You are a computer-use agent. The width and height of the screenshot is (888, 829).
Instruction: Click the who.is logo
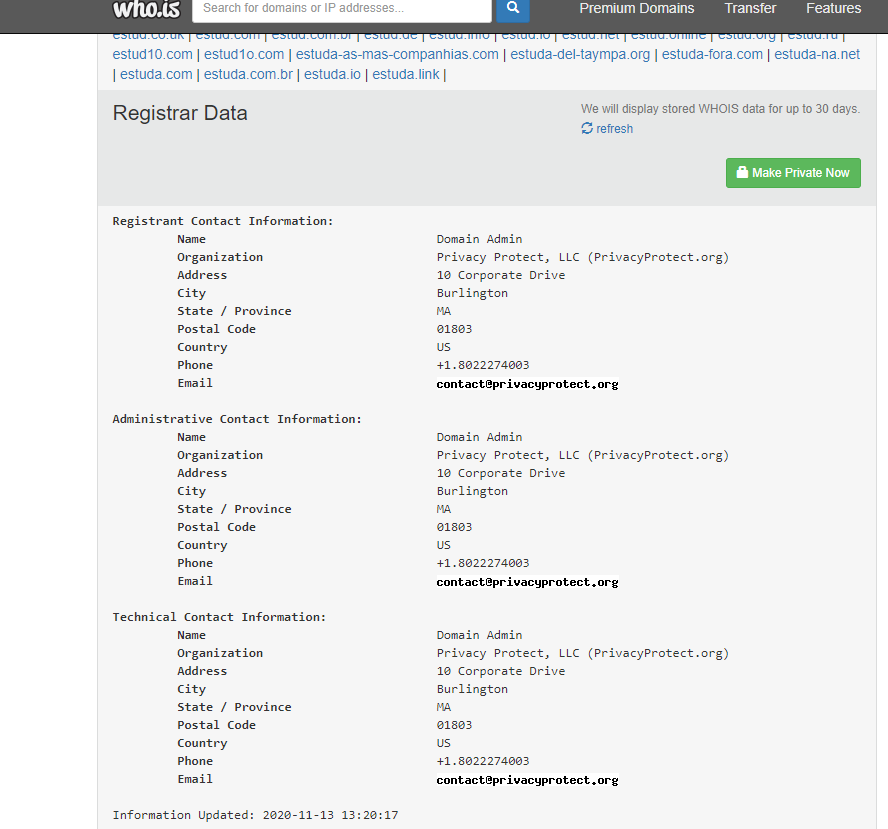click(146, 8)
